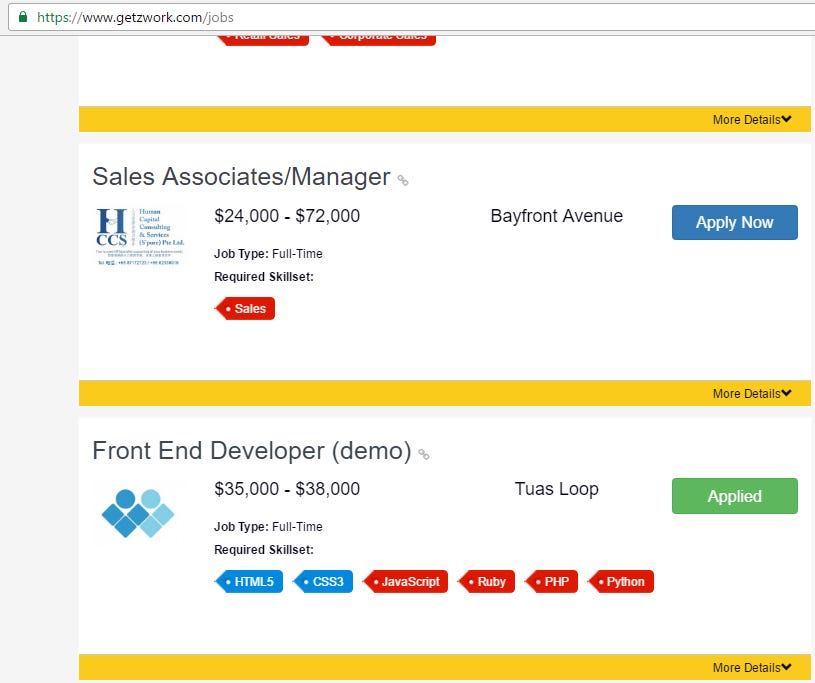Open the Sales Associates/Manager job title
The image size is (815, 683).
[x=241, y=177]
